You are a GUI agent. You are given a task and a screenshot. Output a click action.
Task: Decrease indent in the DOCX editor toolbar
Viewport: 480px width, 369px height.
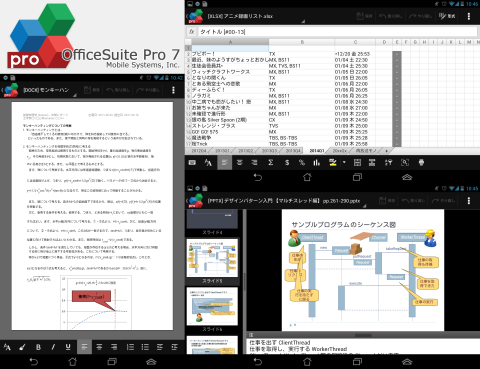[x=160, y=347]
